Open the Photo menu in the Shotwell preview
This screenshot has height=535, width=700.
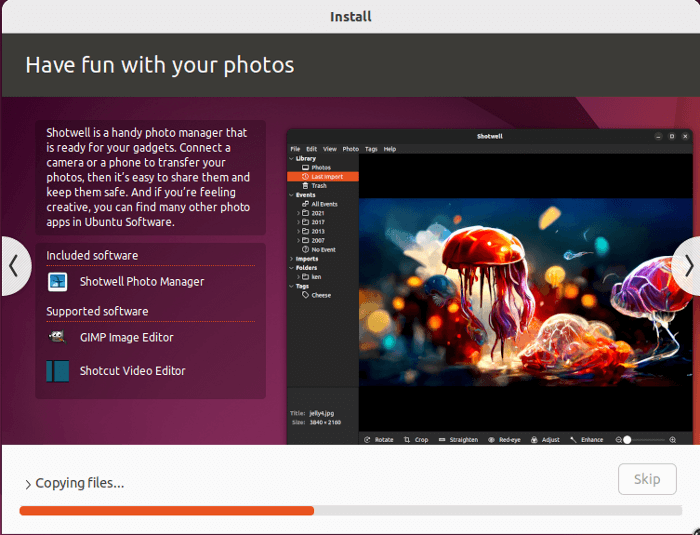coord(351,149)
